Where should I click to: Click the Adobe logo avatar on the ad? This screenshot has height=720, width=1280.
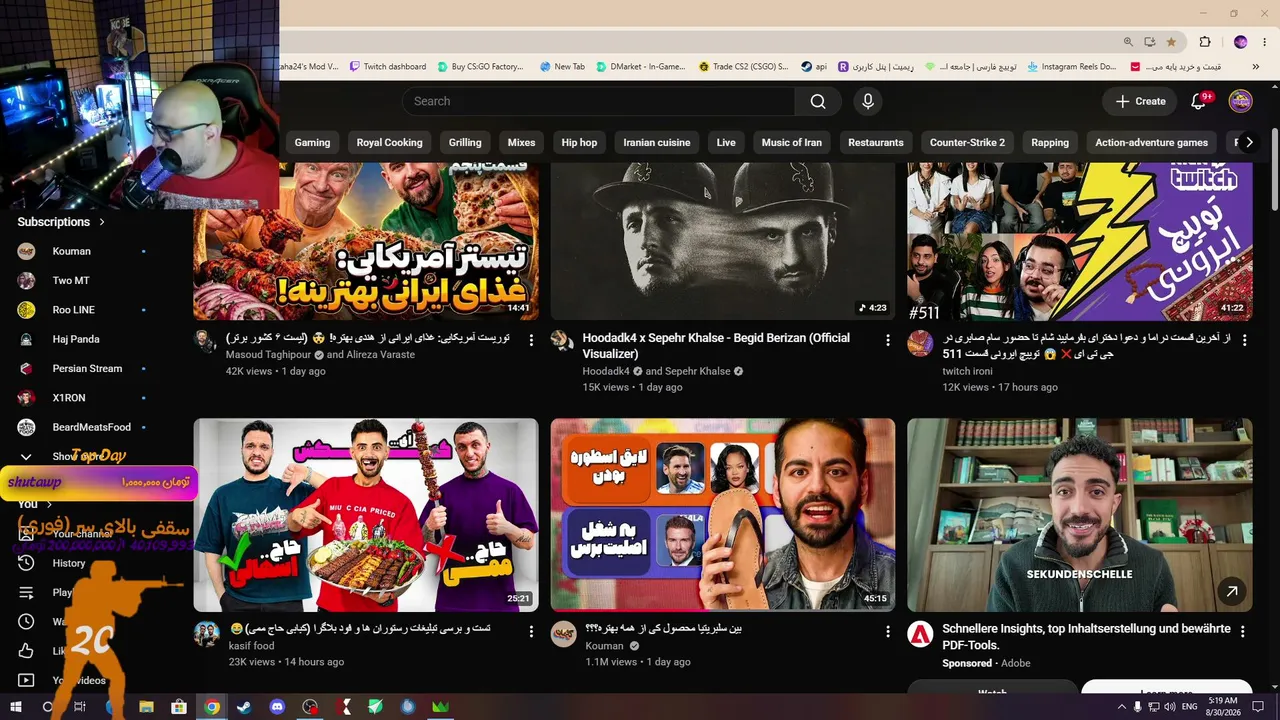pos(920,634)
